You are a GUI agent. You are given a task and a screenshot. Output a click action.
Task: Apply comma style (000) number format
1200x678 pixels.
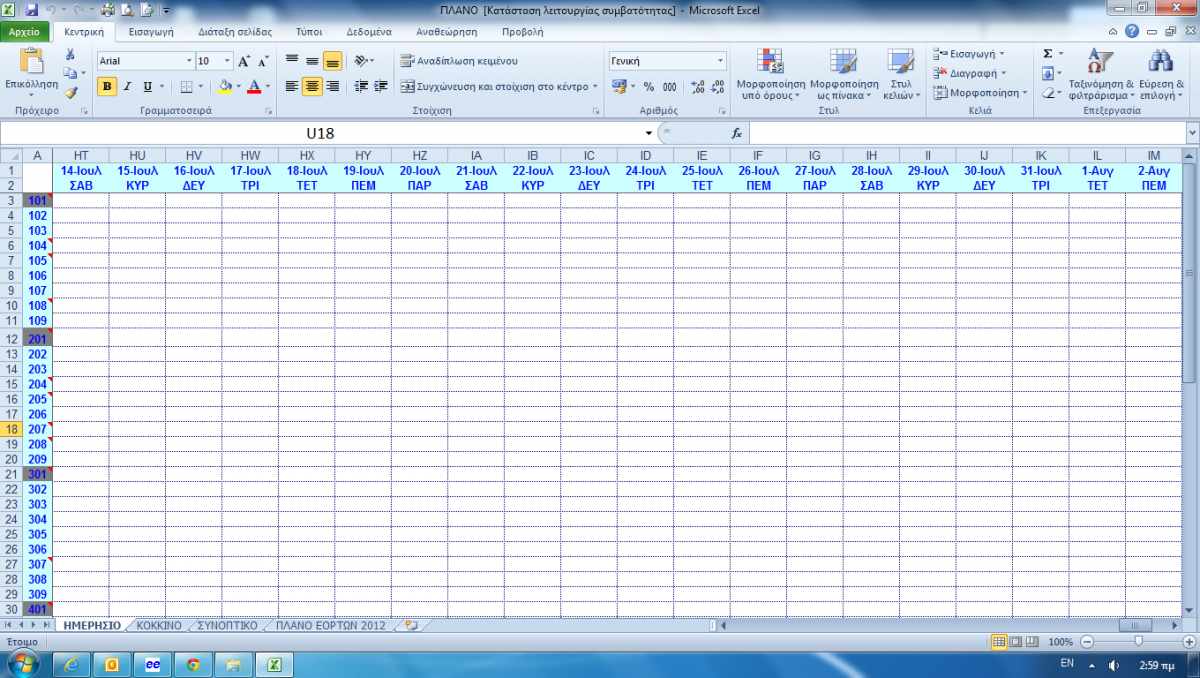coord(669,86)
